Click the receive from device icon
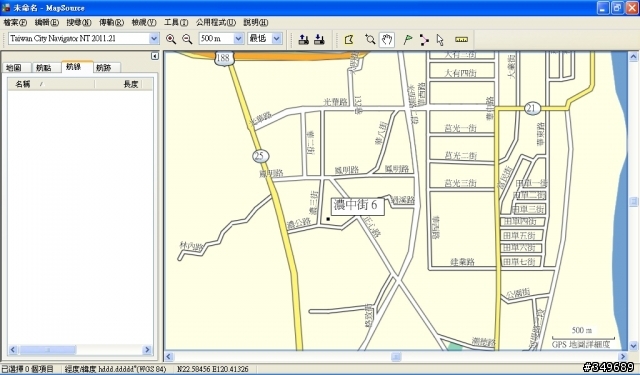The width and height of the screenshot is (640, 375). 319,39
